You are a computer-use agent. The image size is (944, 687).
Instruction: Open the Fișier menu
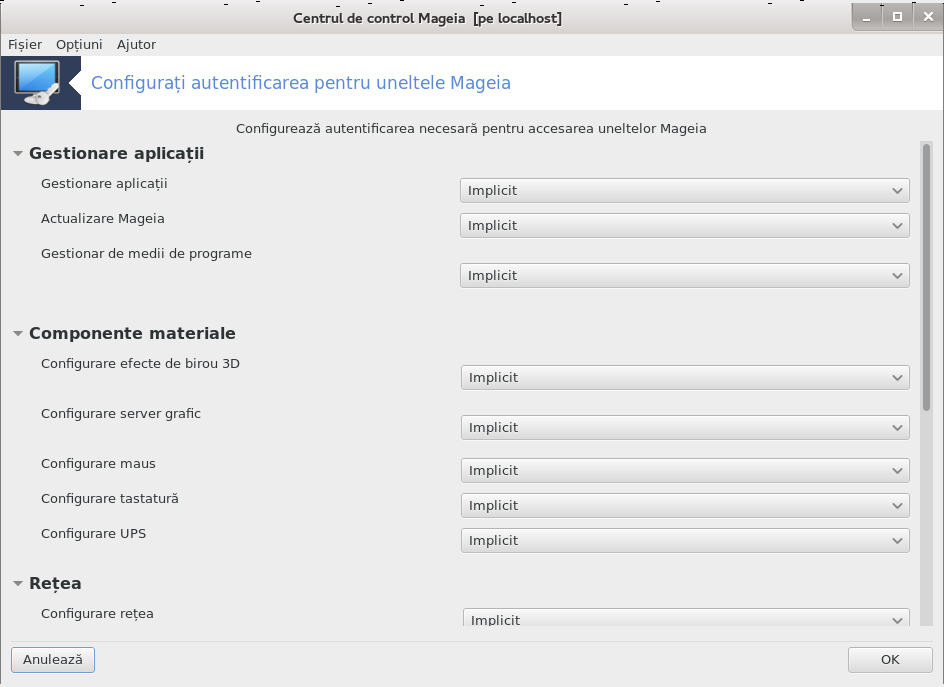coord(25,45)
